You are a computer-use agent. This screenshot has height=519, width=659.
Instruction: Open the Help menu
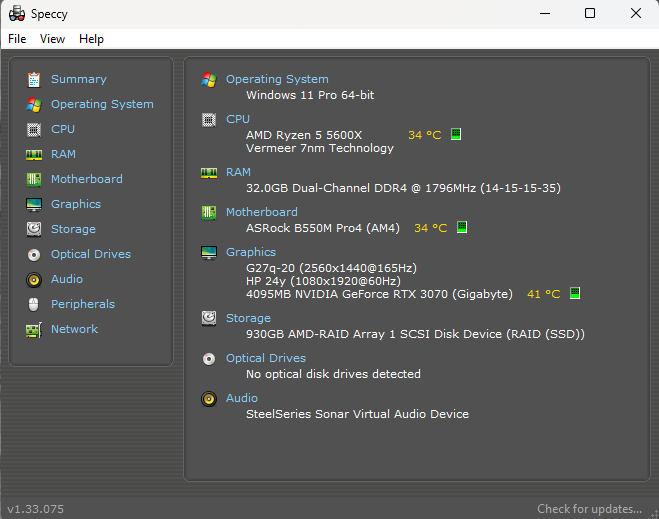[x=91, y=39]
